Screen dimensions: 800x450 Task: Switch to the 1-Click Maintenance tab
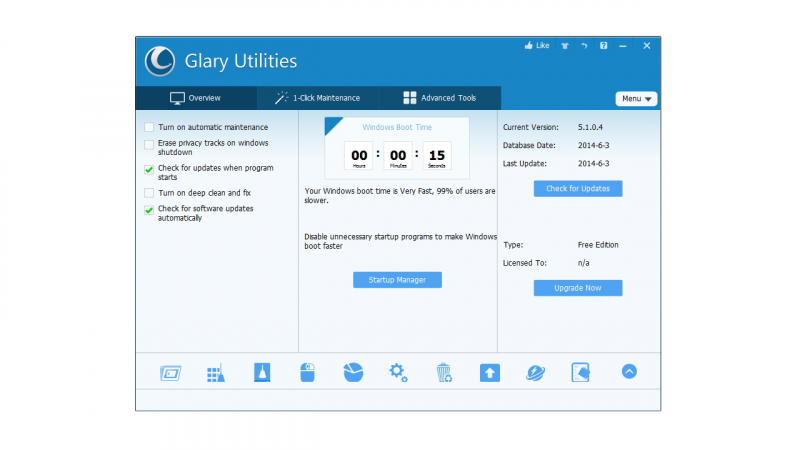pos(318,98)
